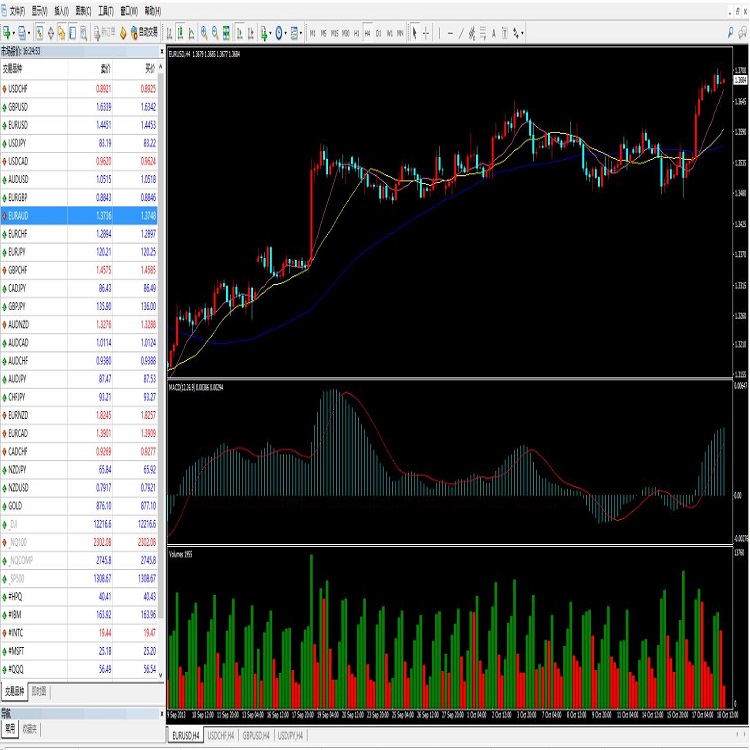Viewport: 750px width, 750px height.
Task: Open the 插入(I) Insert menu
Action: coord(62,11)
